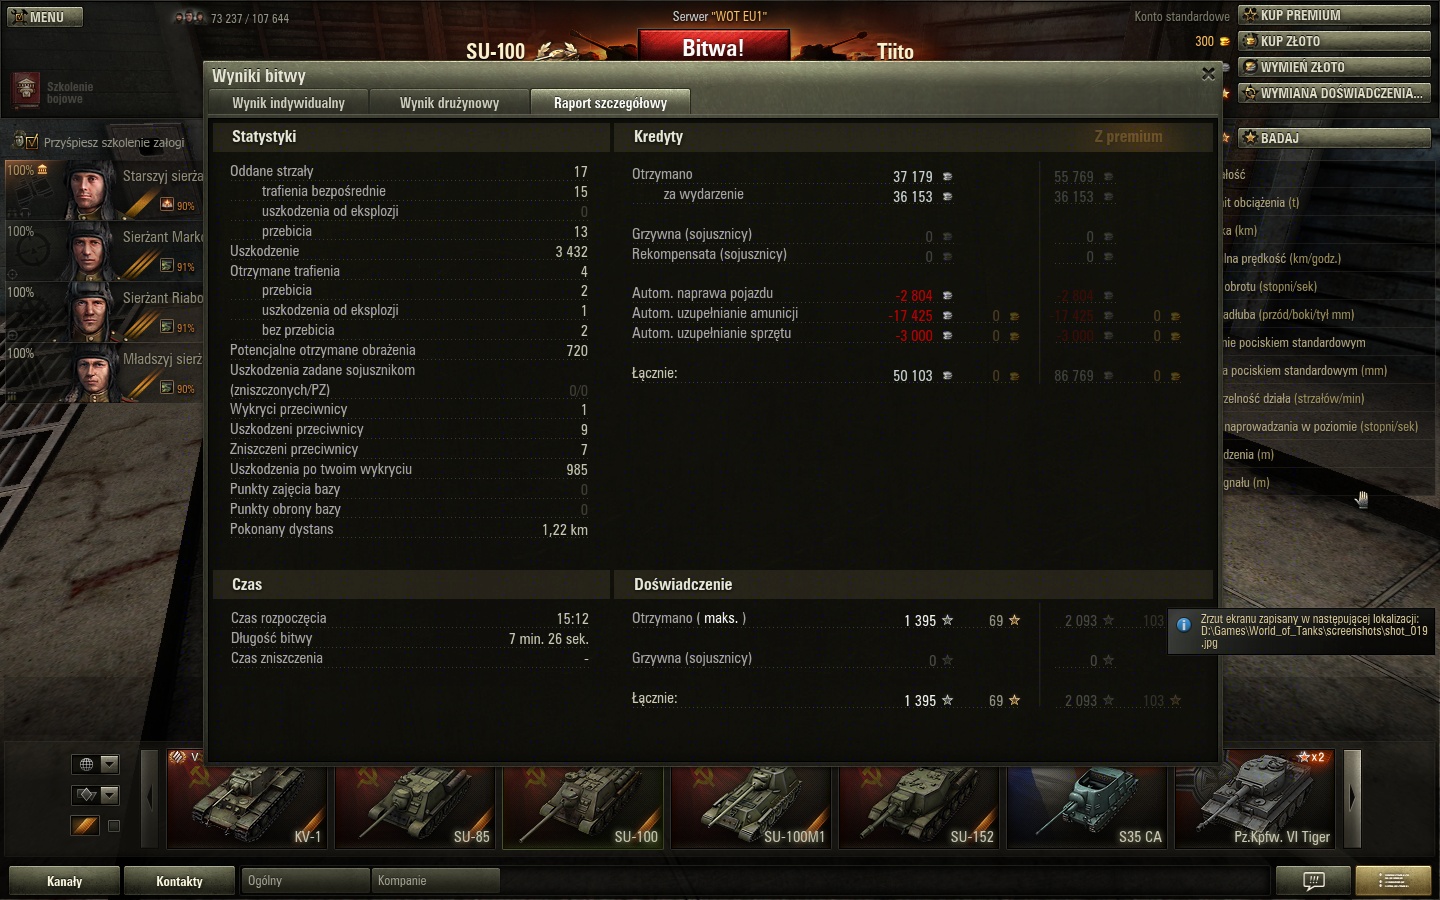Click the elite vehicle filter icon

85,825
